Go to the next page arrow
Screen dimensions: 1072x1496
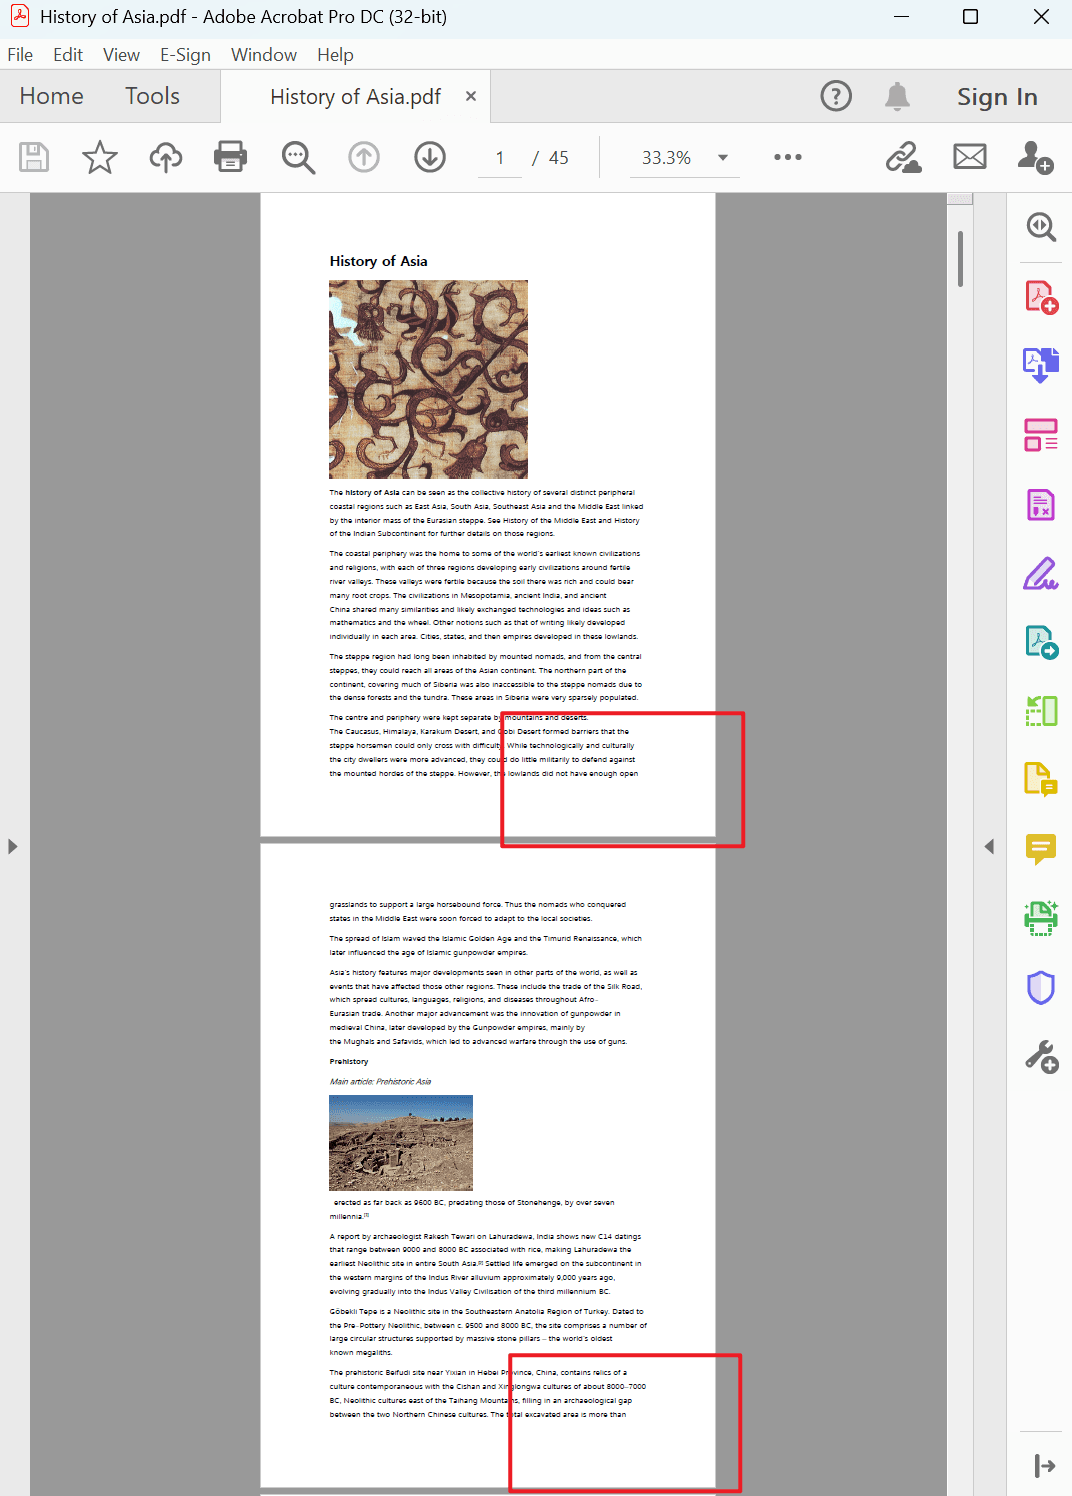pos(430,157)
